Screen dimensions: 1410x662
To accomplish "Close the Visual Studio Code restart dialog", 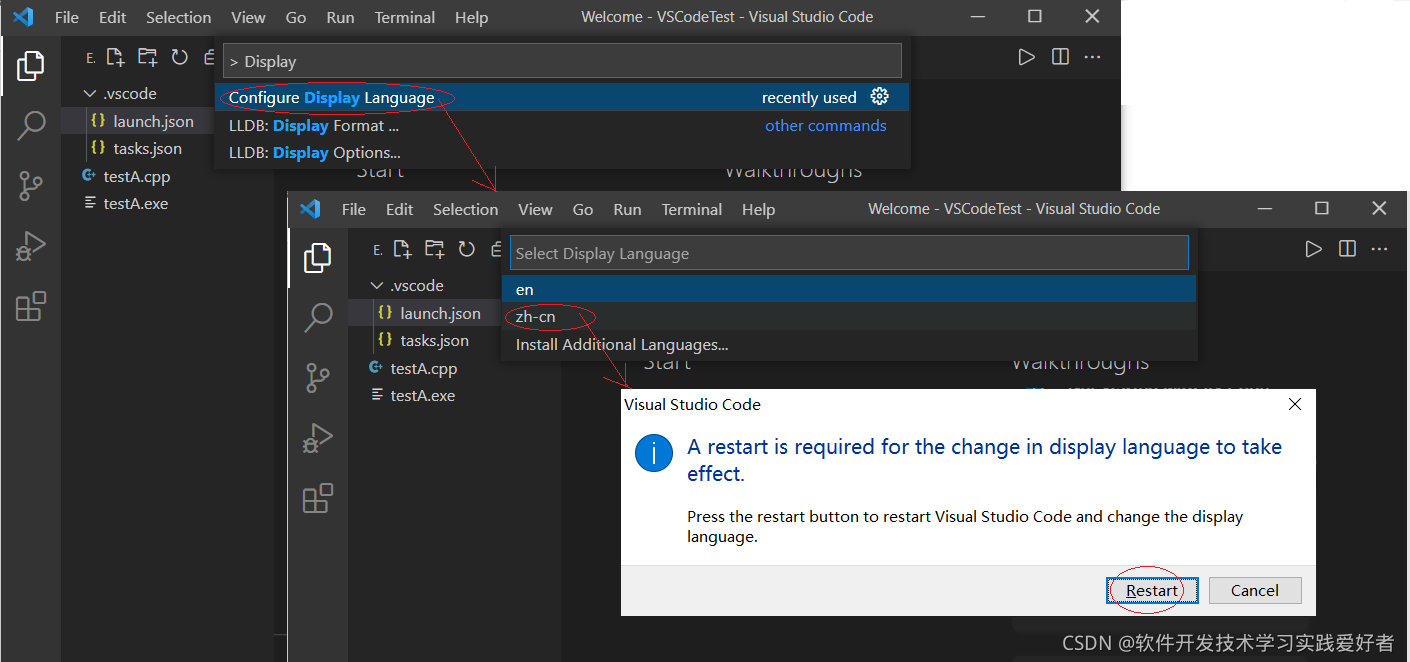I will click(x=1294, y=405).
